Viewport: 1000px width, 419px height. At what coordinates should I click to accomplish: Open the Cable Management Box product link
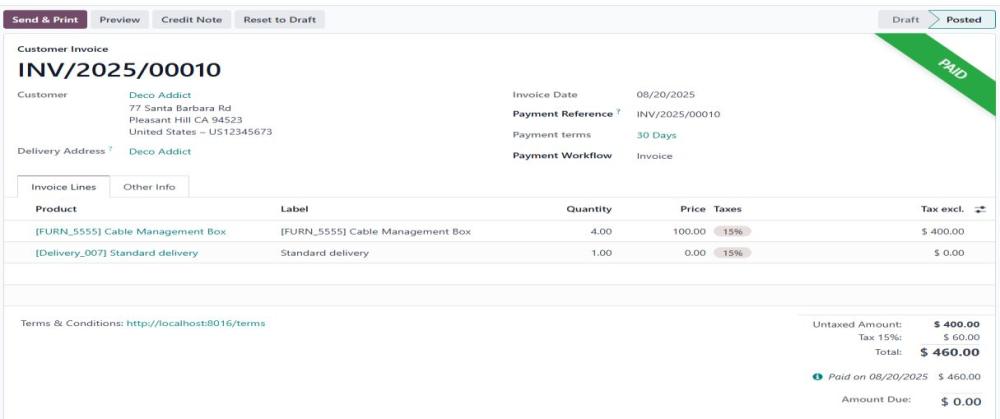131,232
